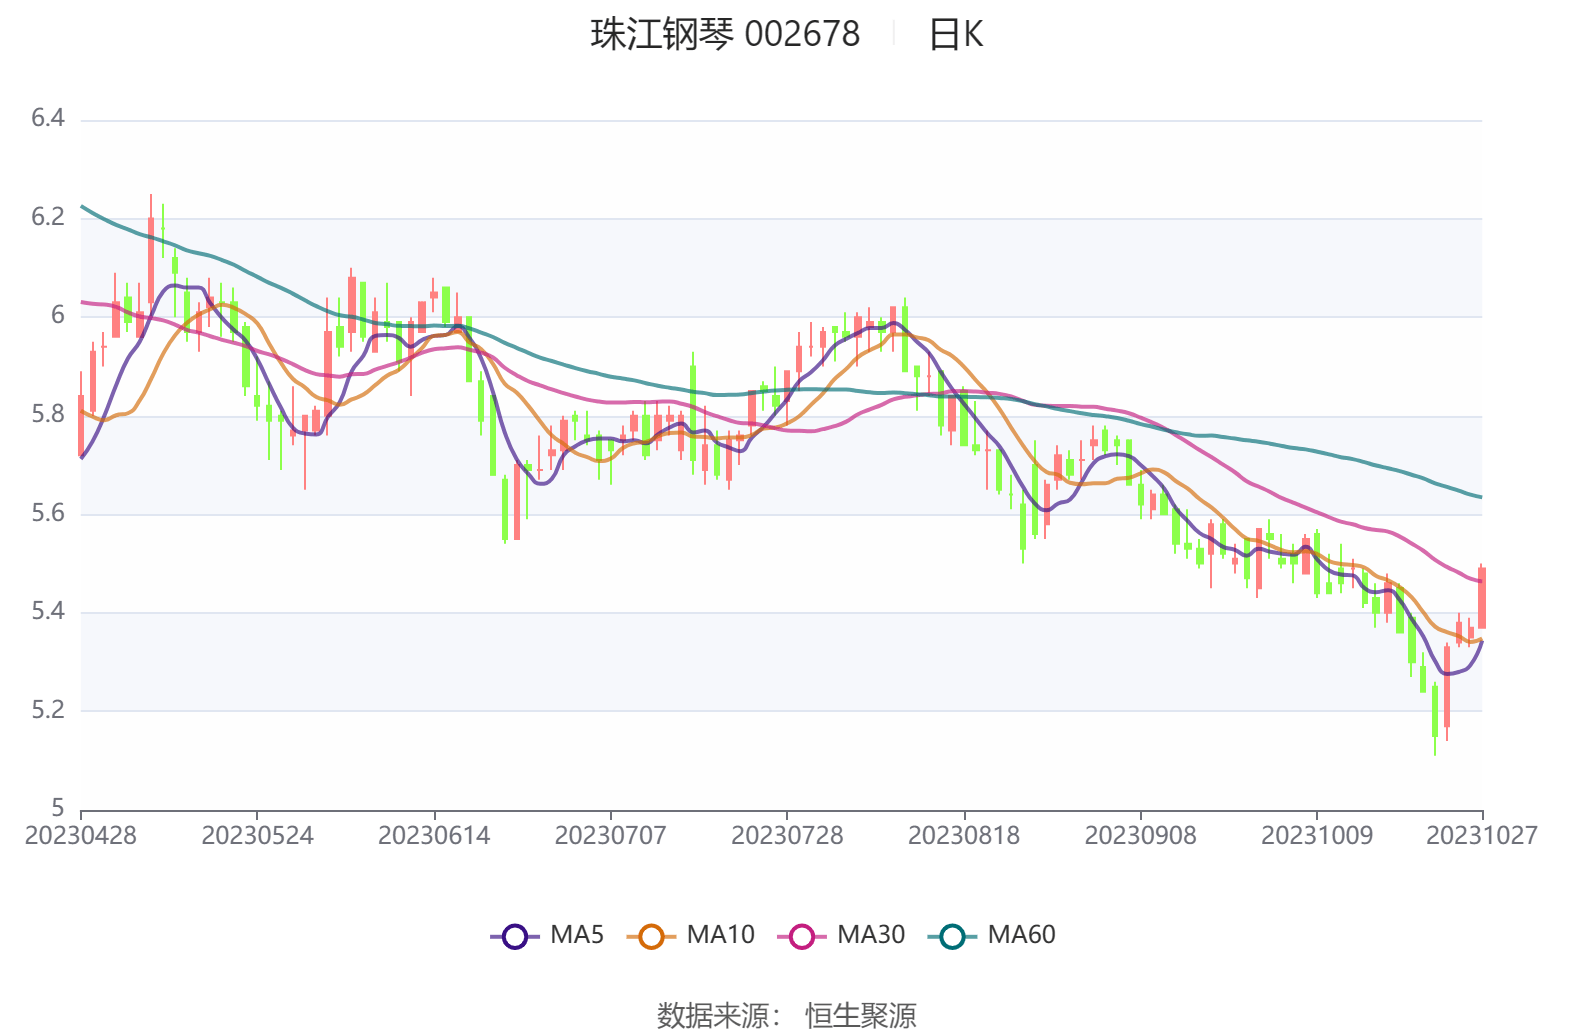This screenshot has width=1574, height=1034.
Task: Click the 20231027 x-axis date label
Action: pyautogui.click(x=1482, y=836)
